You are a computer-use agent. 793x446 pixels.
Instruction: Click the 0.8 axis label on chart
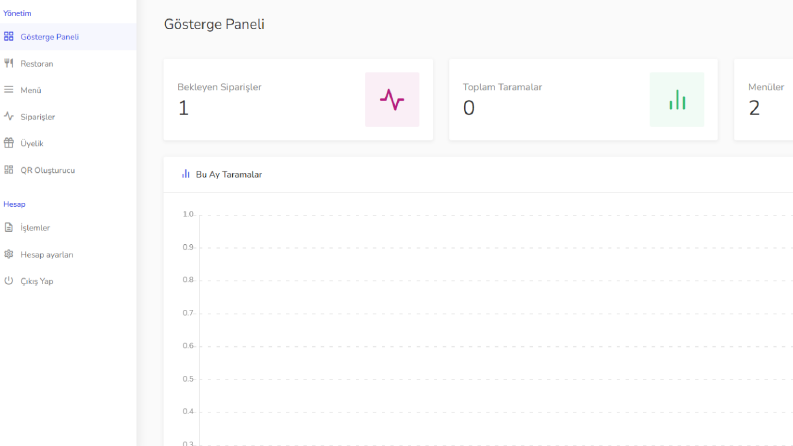188,280
